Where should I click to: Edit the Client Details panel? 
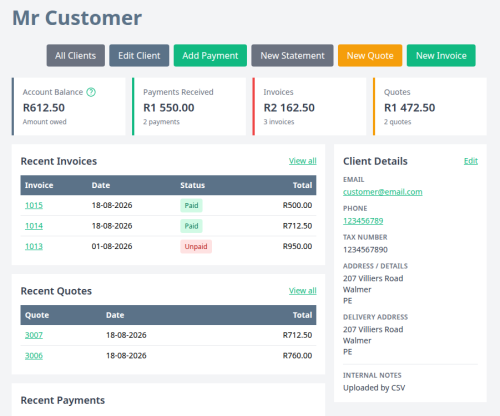click(471, 161)
